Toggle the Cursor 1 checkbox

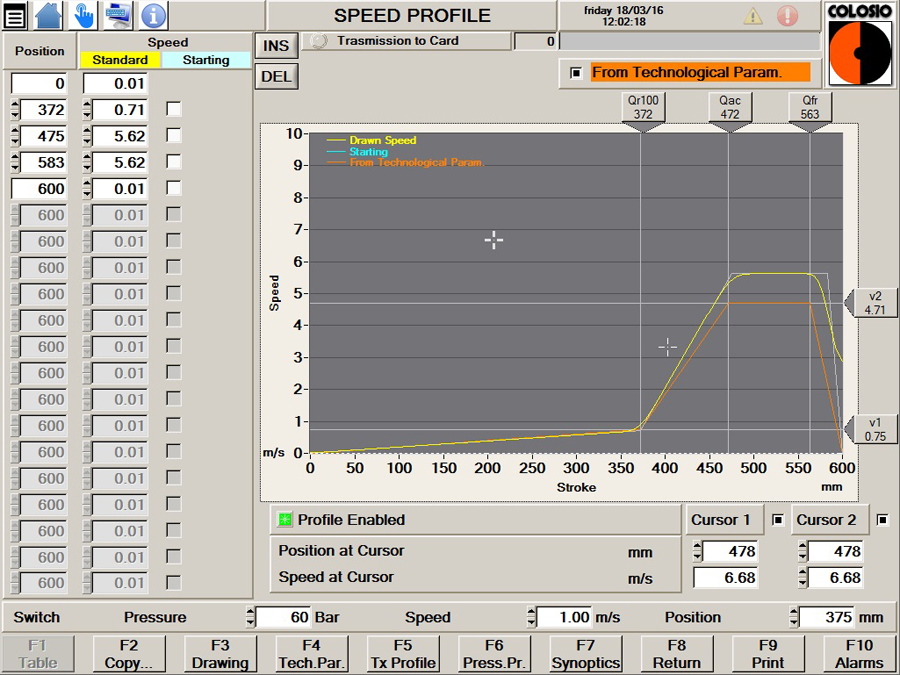(778, 520)
